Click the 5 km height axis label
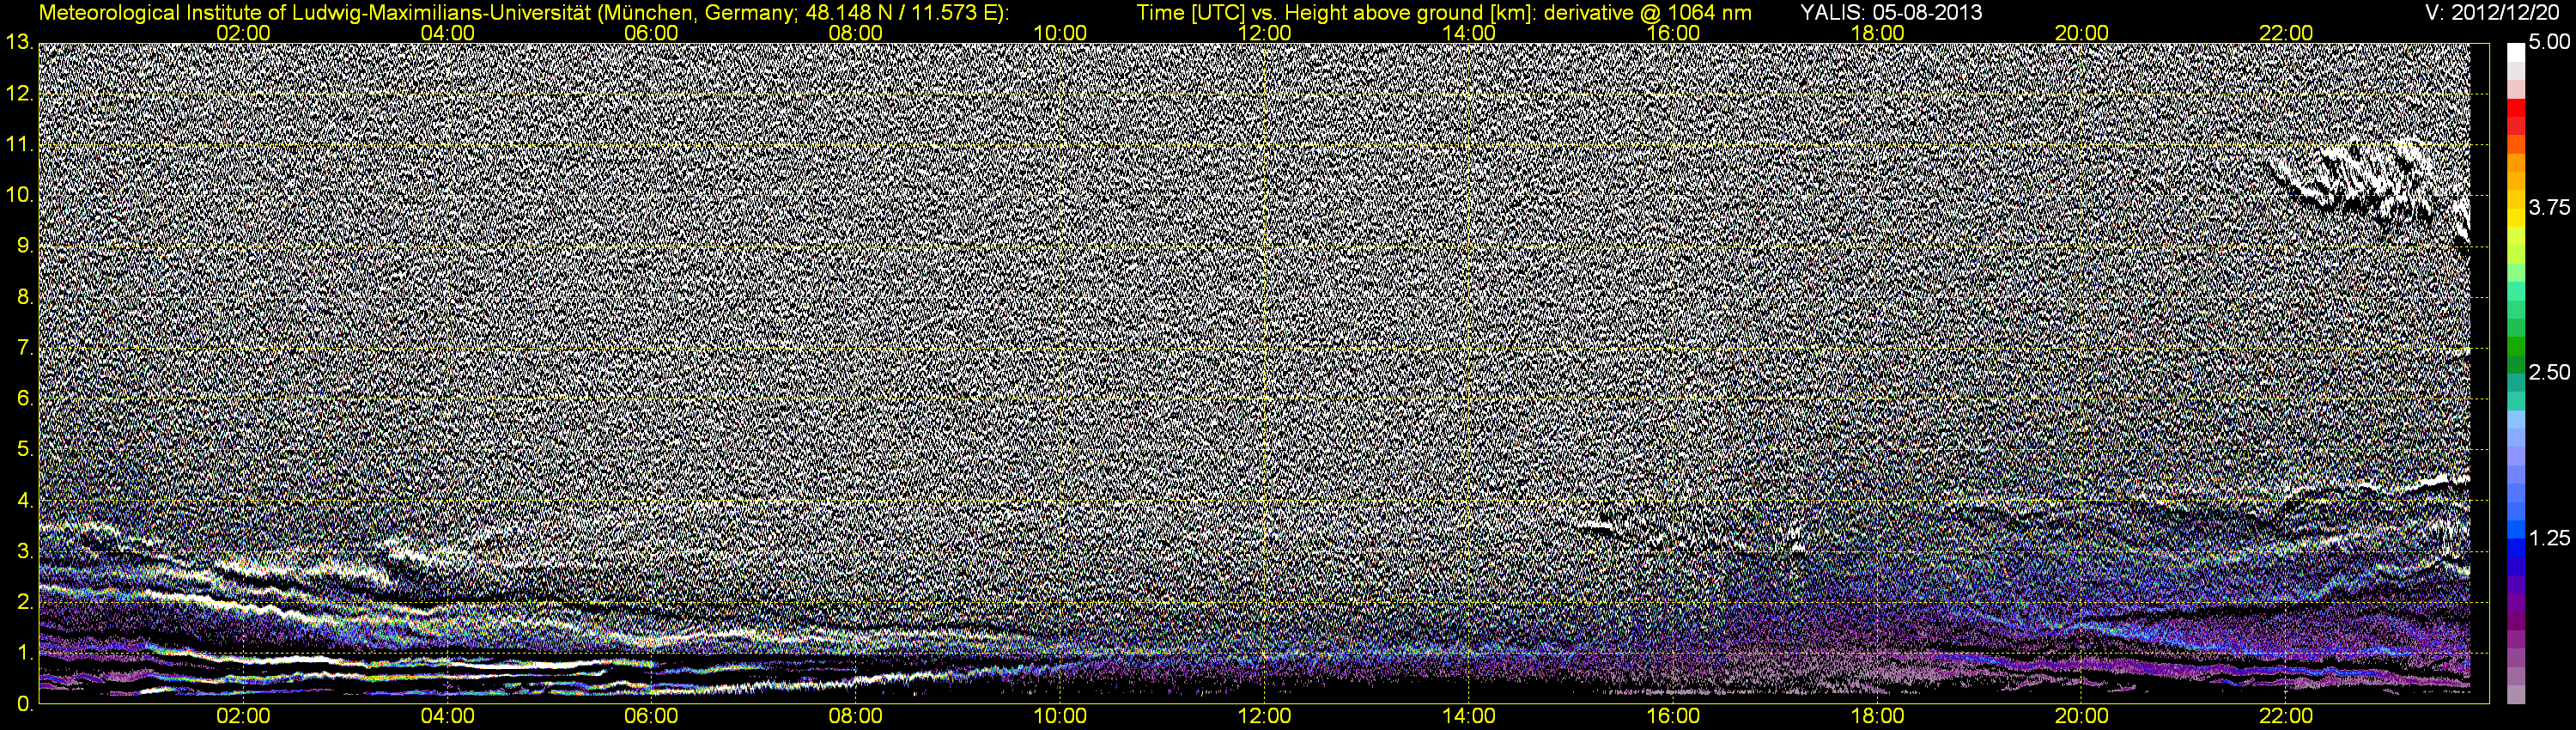 tap(25, 450)
